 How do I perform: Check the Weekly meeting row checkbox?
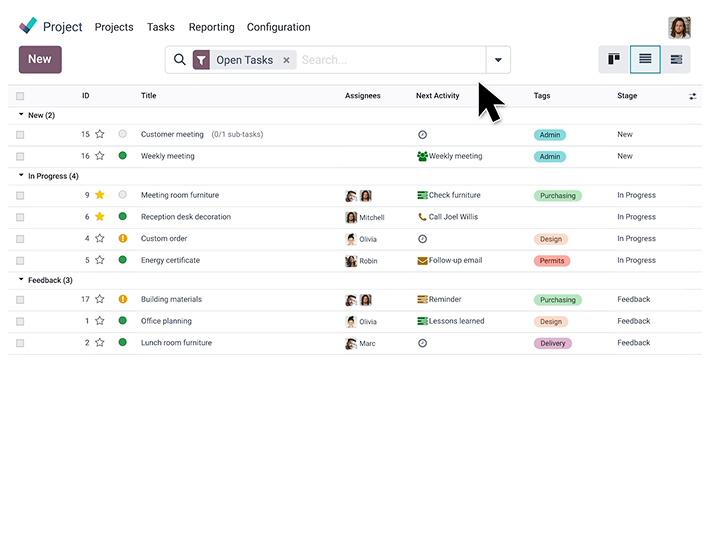[x=20, y=156]
